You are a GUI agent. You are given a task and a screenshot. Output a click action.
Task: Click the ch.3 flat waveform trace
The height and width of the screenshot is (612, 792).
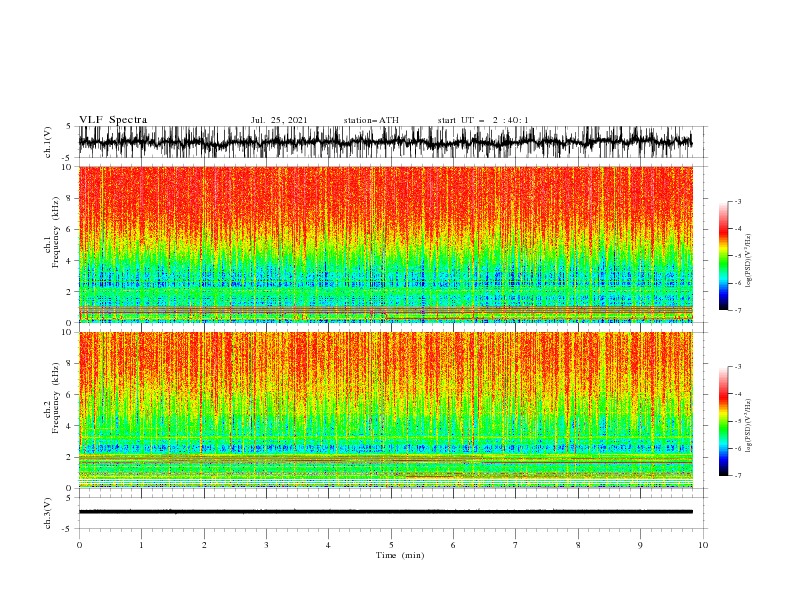coord(385,512)
